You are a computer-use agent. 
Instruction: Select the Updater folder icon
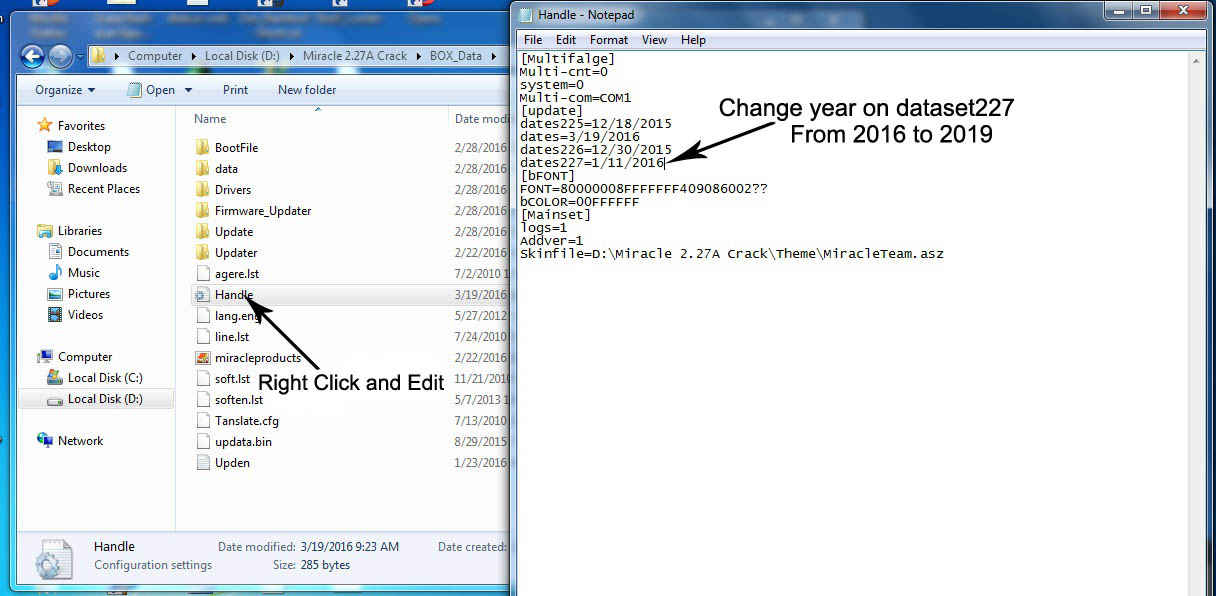(x=202, y=252)
